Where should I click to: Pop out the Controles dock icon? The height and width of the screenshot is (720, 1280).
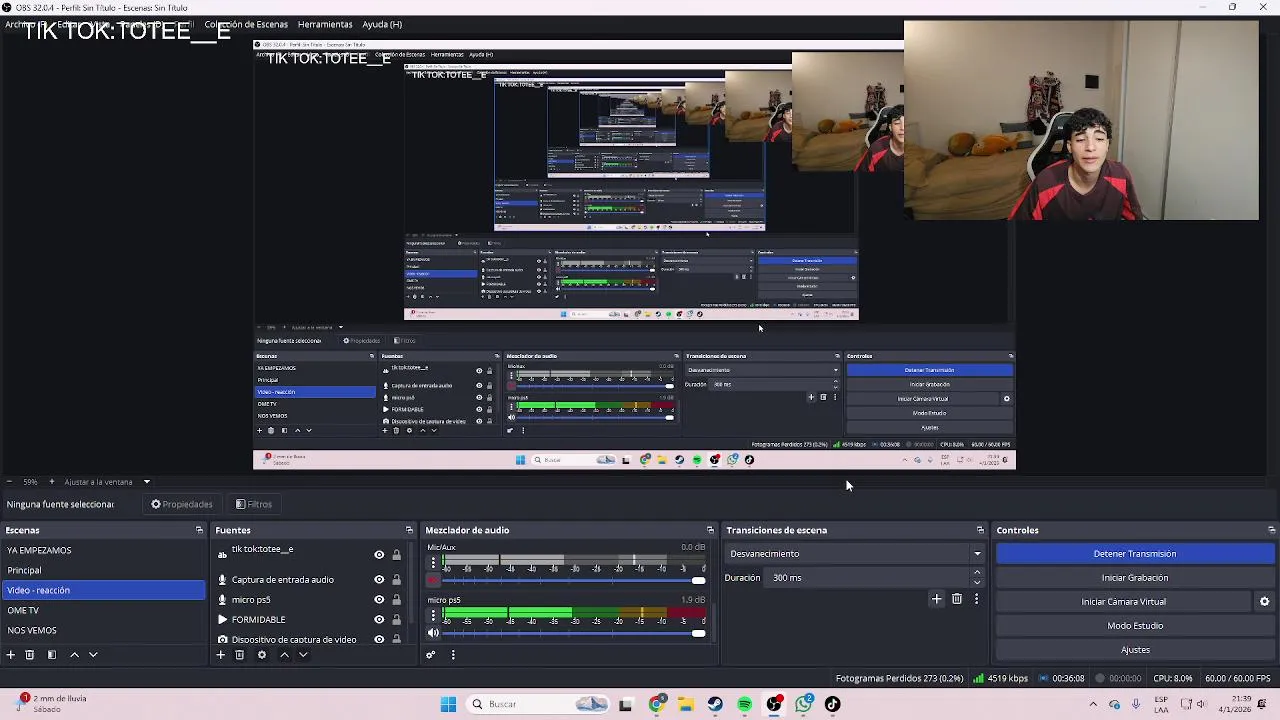pos(1271,530)
